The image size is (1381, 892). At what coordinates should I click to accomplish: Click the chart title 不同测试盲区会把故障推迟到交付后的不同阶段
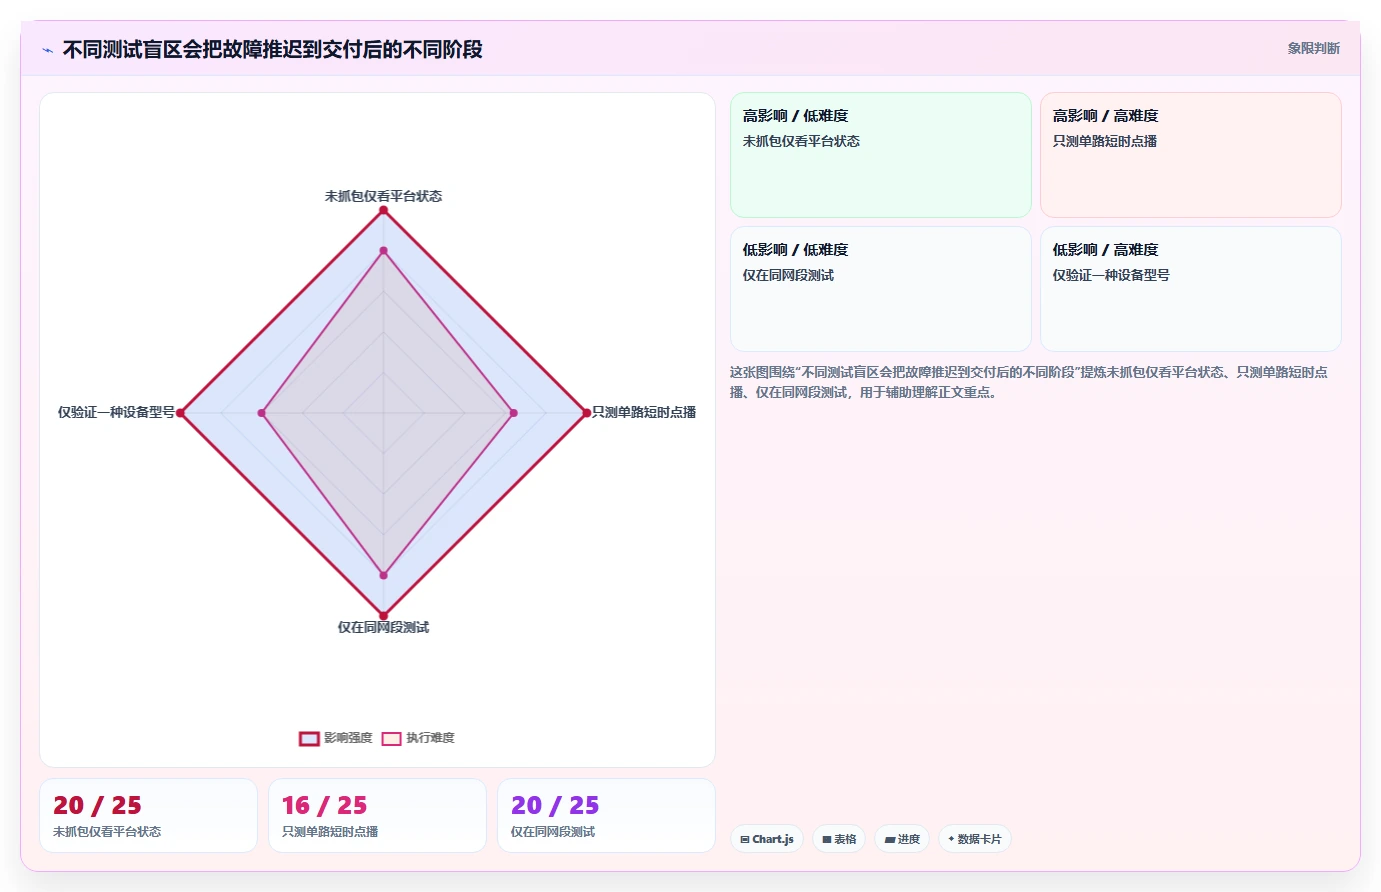point(272,49)
